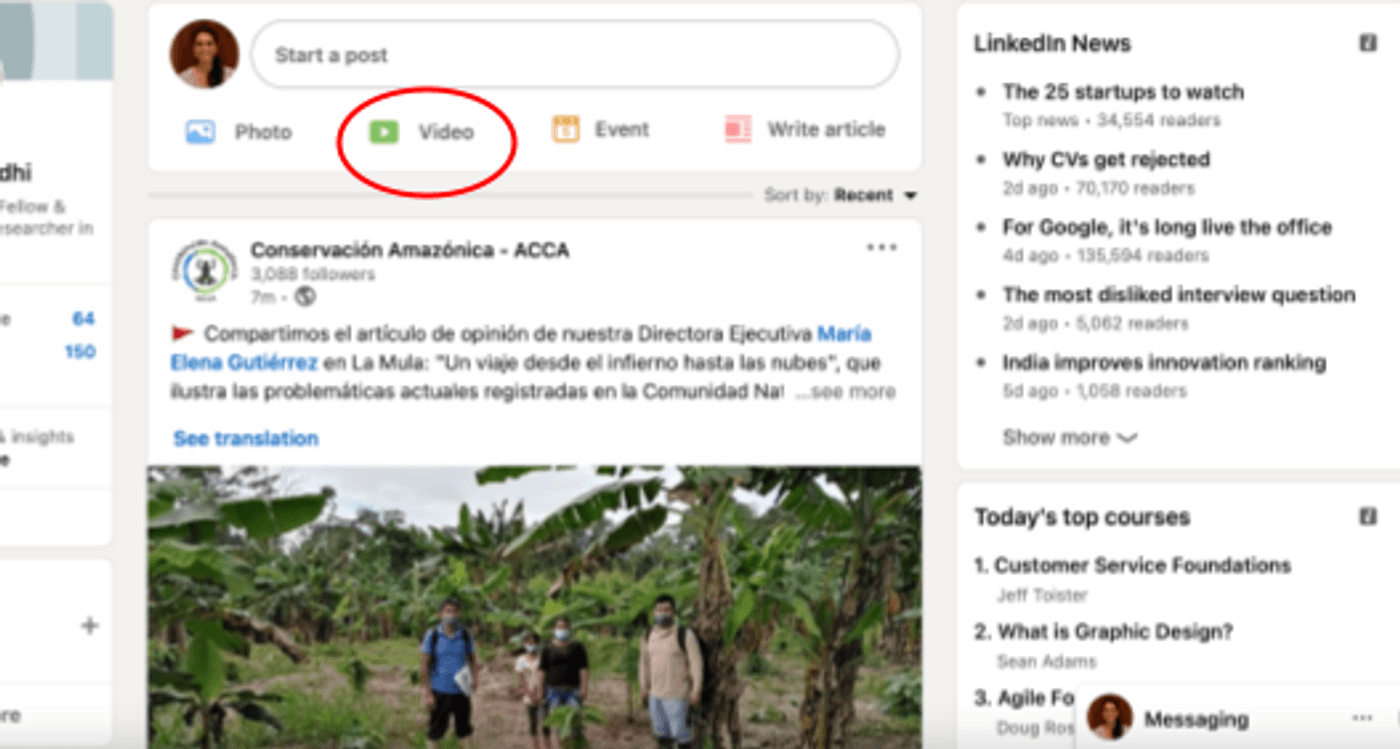This screenshot has height=749, width=1400.
Task: Select the Photo attachment icon
Action: [200, 129]
